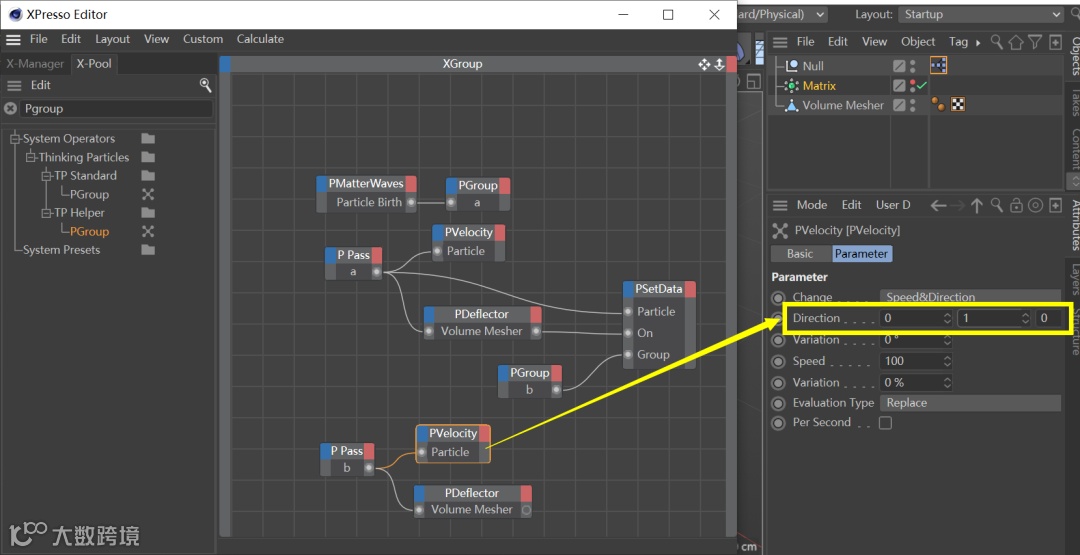
Task: Switch to the X-Manager tab
Action: point(35,64)
